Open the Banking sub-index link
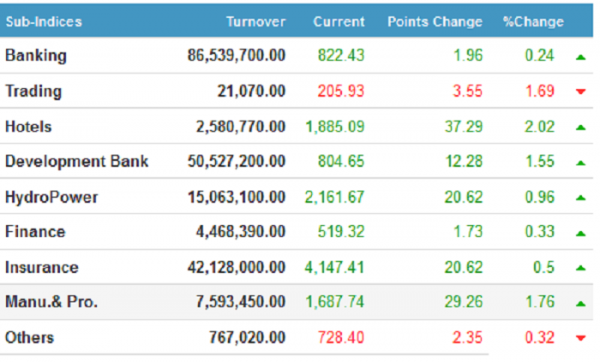This screenshot has width=600, height=362. [x=36, y=56]
